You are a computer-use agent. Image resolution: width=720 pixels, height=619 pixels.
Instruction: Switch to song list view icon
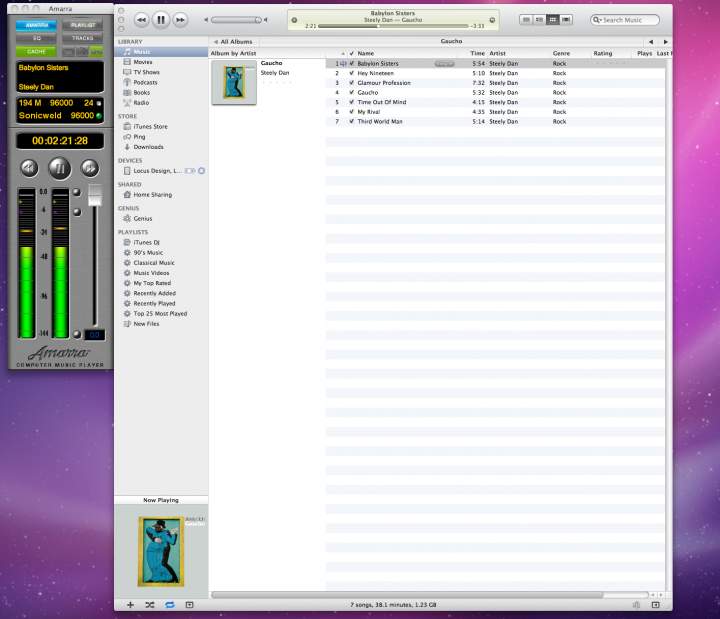click(x=526, y=20)
